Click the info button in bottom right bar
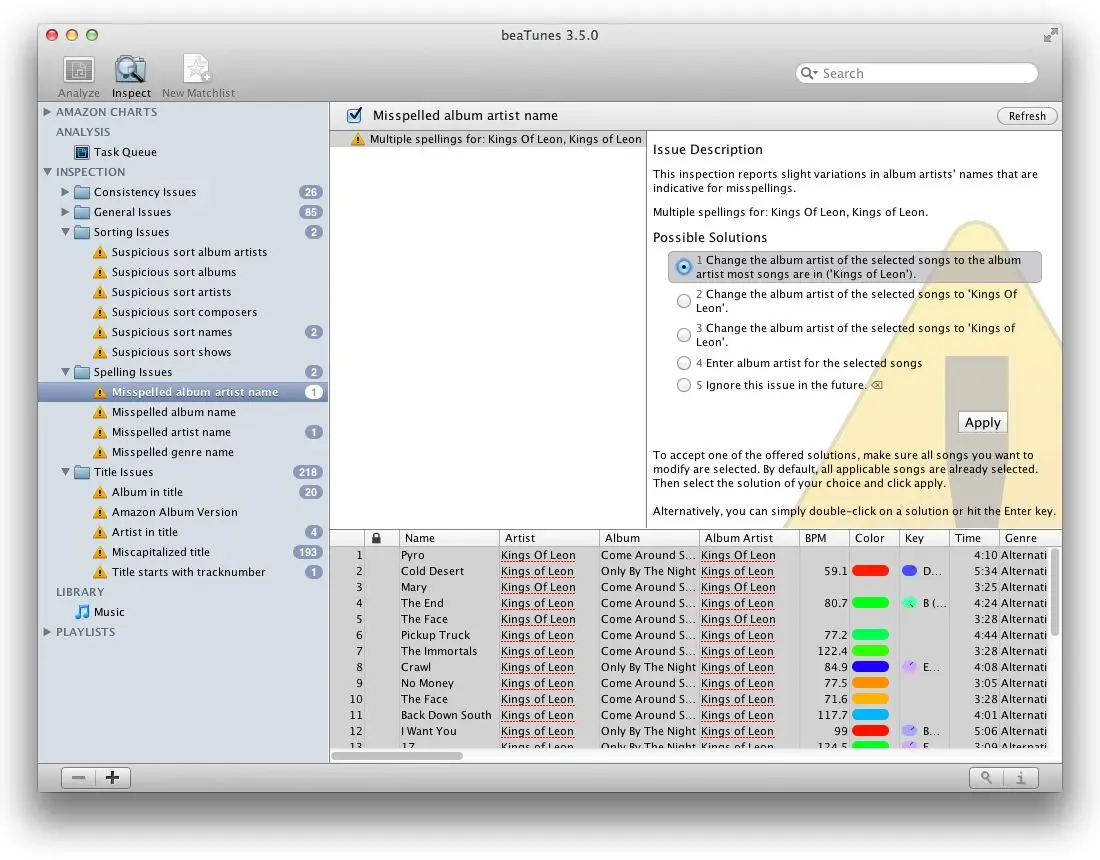The width and height of the screenshot is (1100, 860). coord(1021,777)
